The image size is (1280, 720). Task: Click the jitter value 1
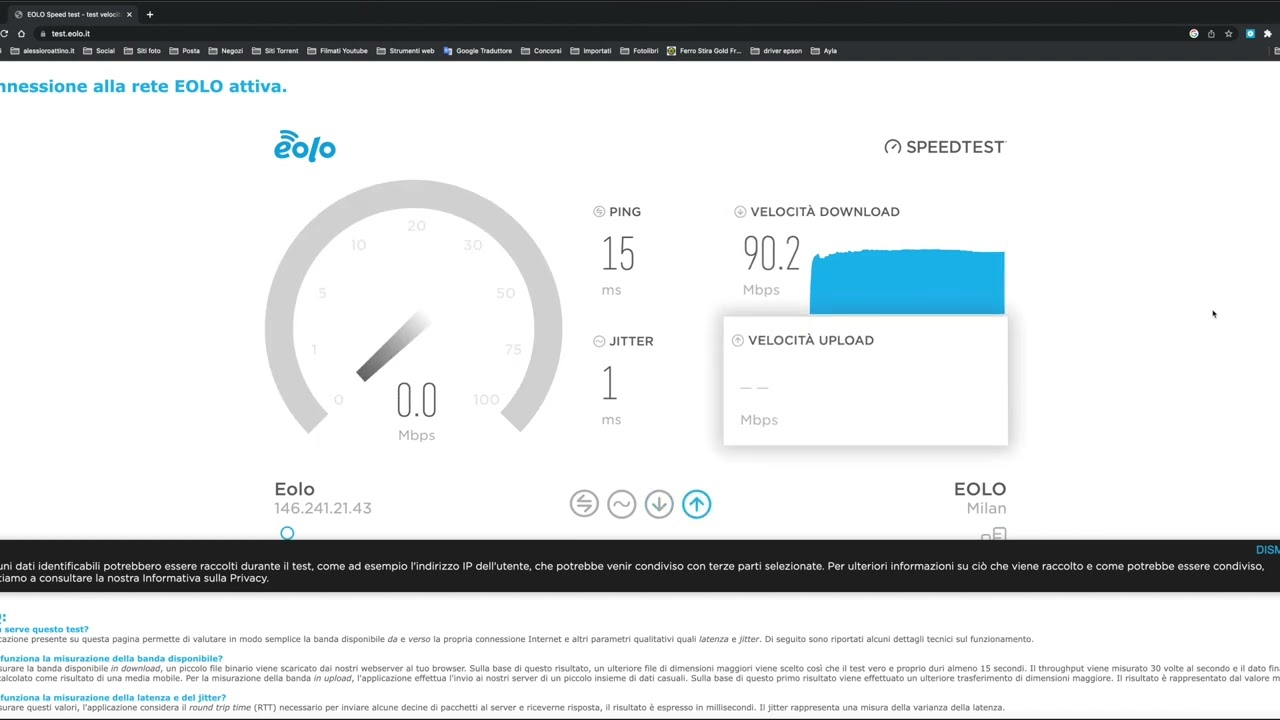(x=610, y=384)
